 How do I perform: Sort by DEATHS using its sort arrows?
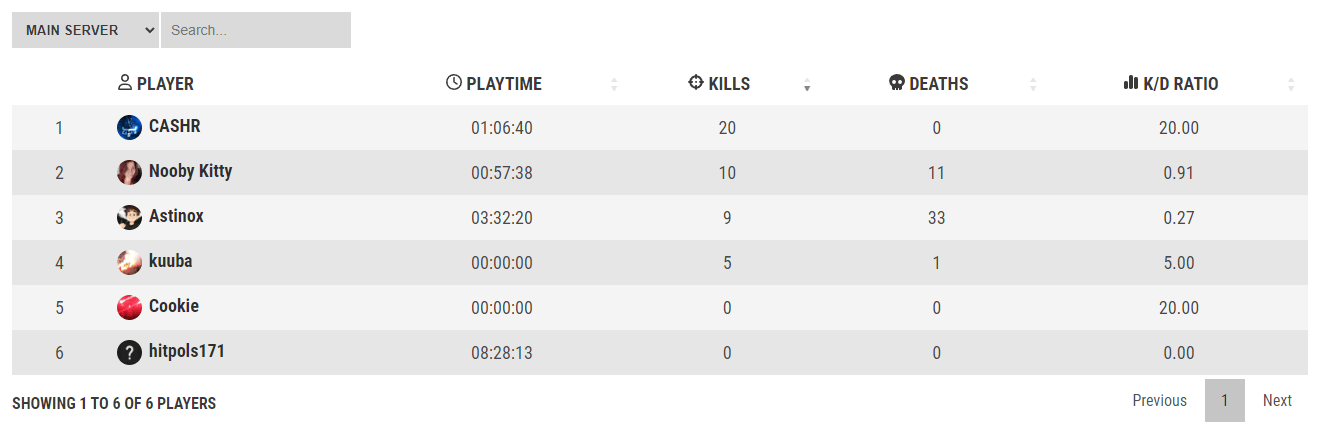[x=1033, y=85]
